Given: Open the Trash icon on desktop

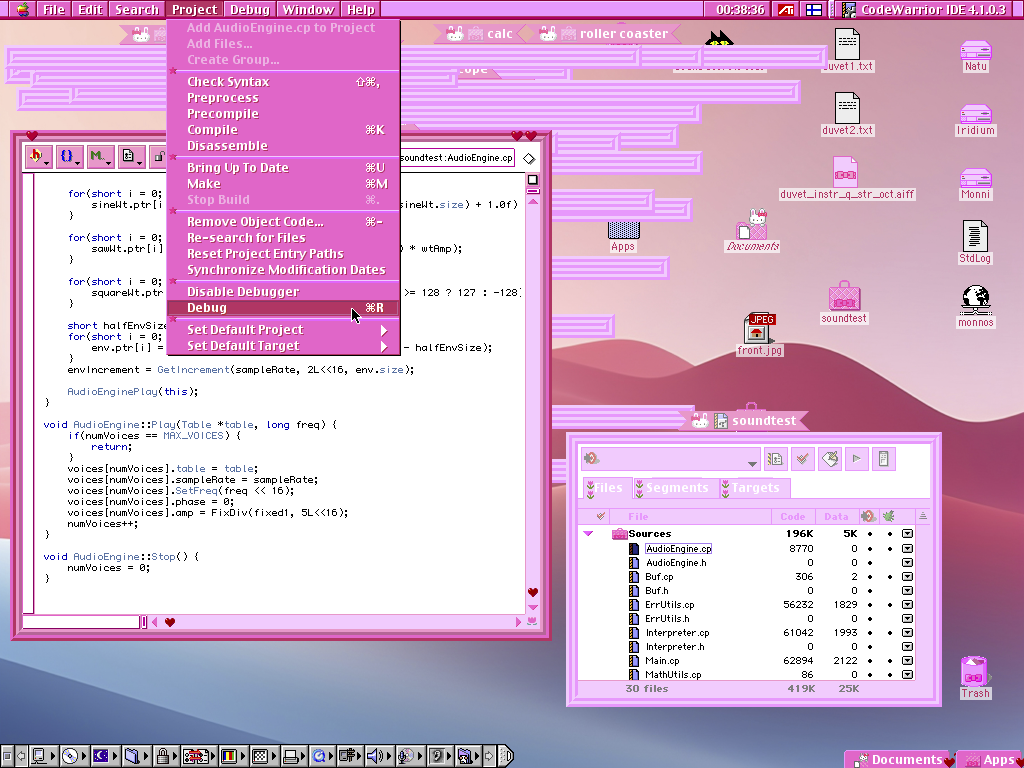Looking at the screenshot, I should click(x=974, y=672).
